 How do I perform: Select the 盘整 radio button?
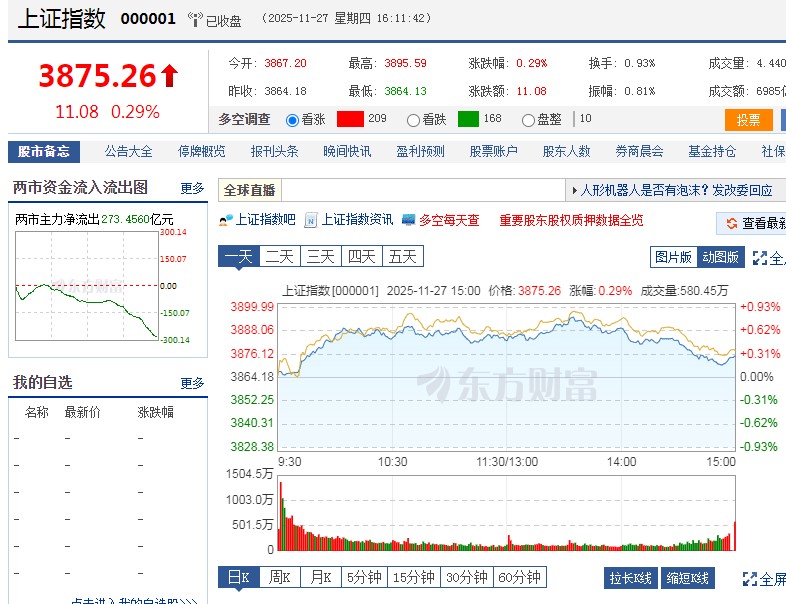[x=528, y=120]
